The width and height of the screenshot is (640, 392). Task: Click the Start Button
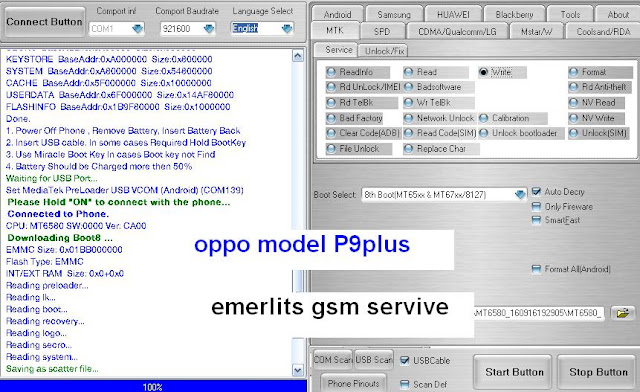click(514, 372)
